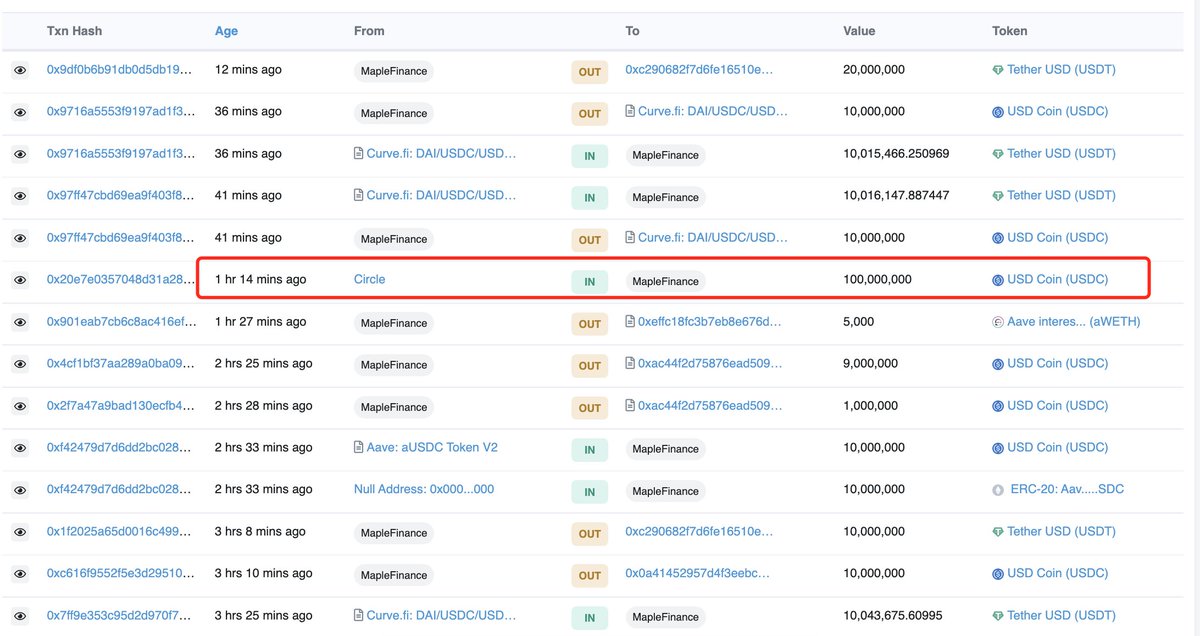The image size is (1200, 636).
Task: Click the MapleFinance sender tag on the 12 mins ago row
Action: point(394,71)
